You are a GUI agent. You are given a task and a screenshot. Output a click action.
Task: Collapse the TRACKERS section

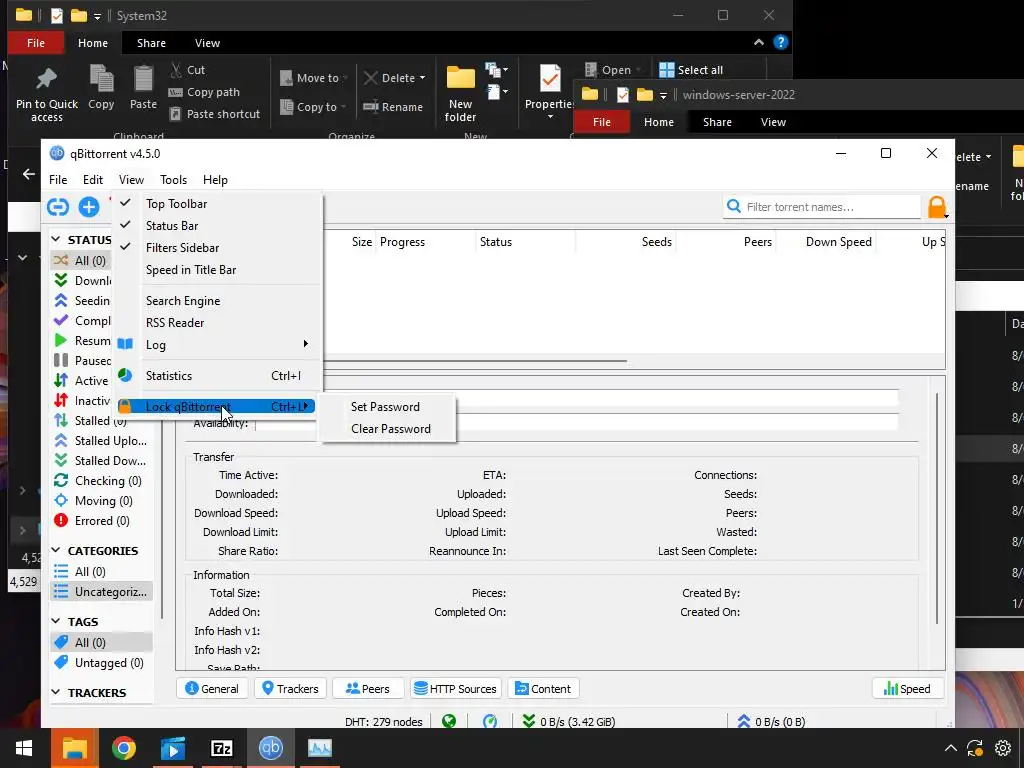pos(56,693)
